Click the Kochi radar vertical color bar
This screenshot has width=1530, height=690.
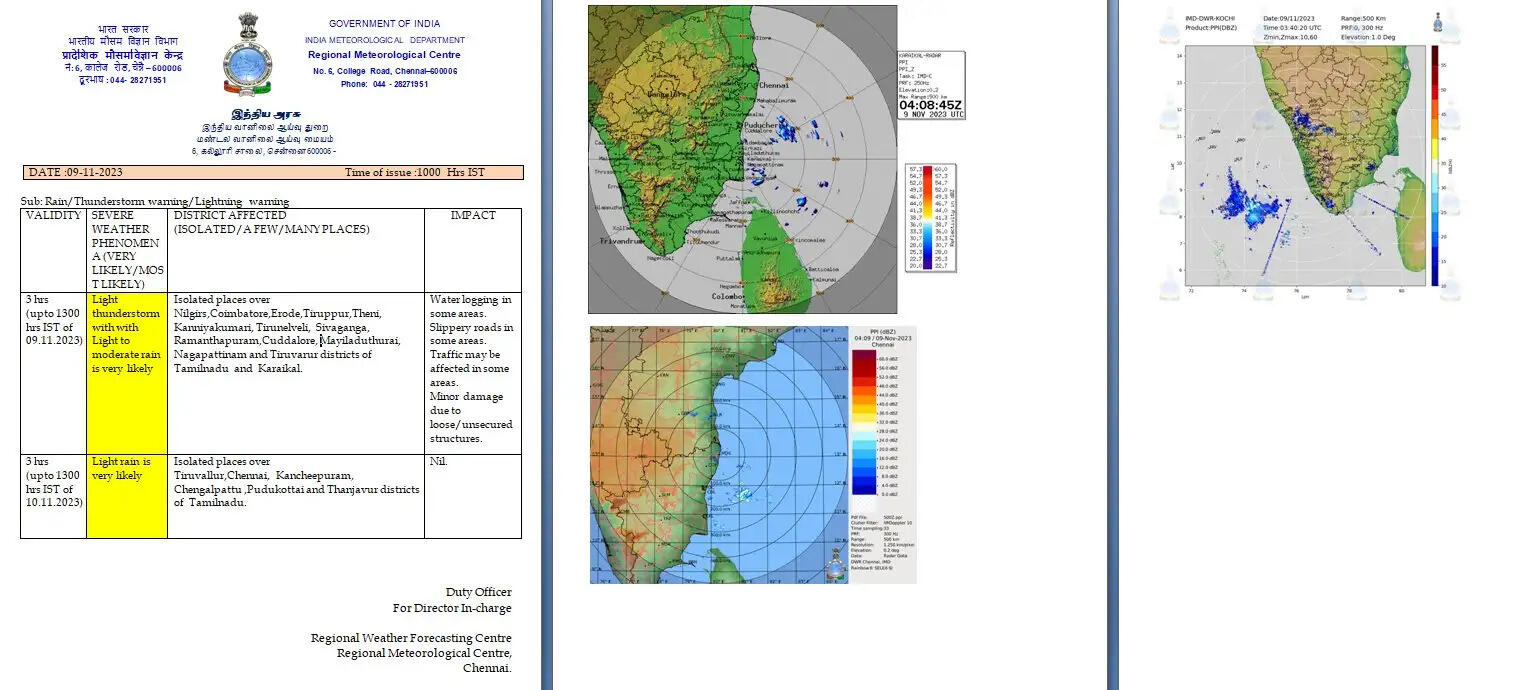click(1434, 165)
